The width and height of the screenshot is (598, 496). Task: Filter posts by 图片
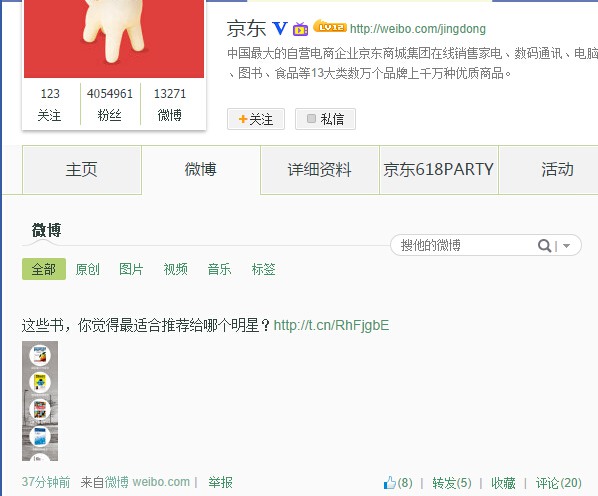tap(131, 269)
